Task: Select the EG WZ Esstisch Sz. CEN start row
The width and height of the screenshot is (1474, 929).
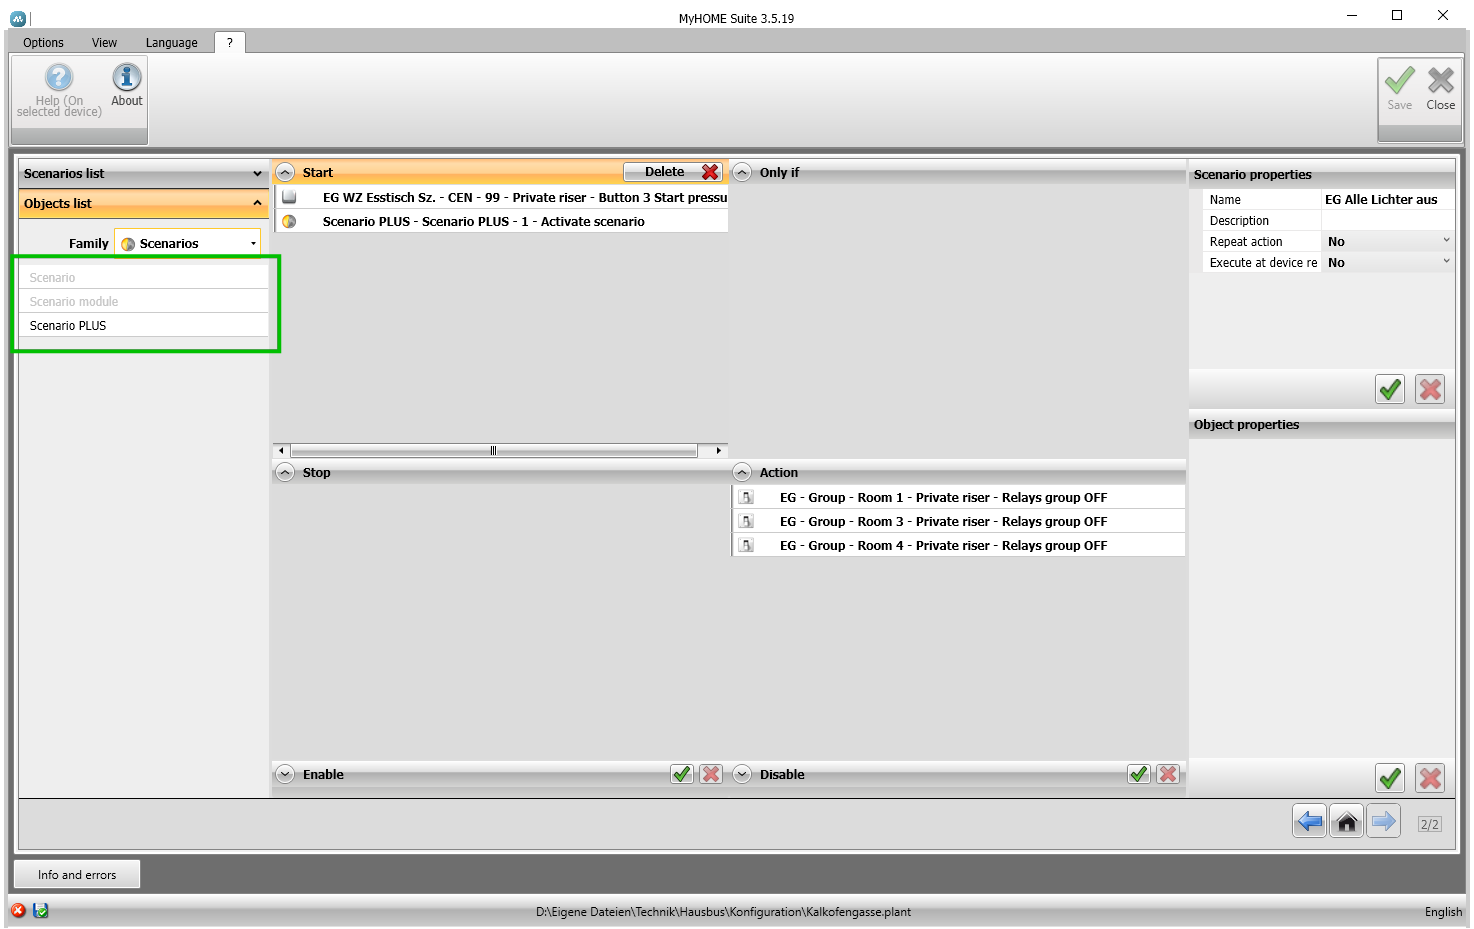Action: [501, 197]
